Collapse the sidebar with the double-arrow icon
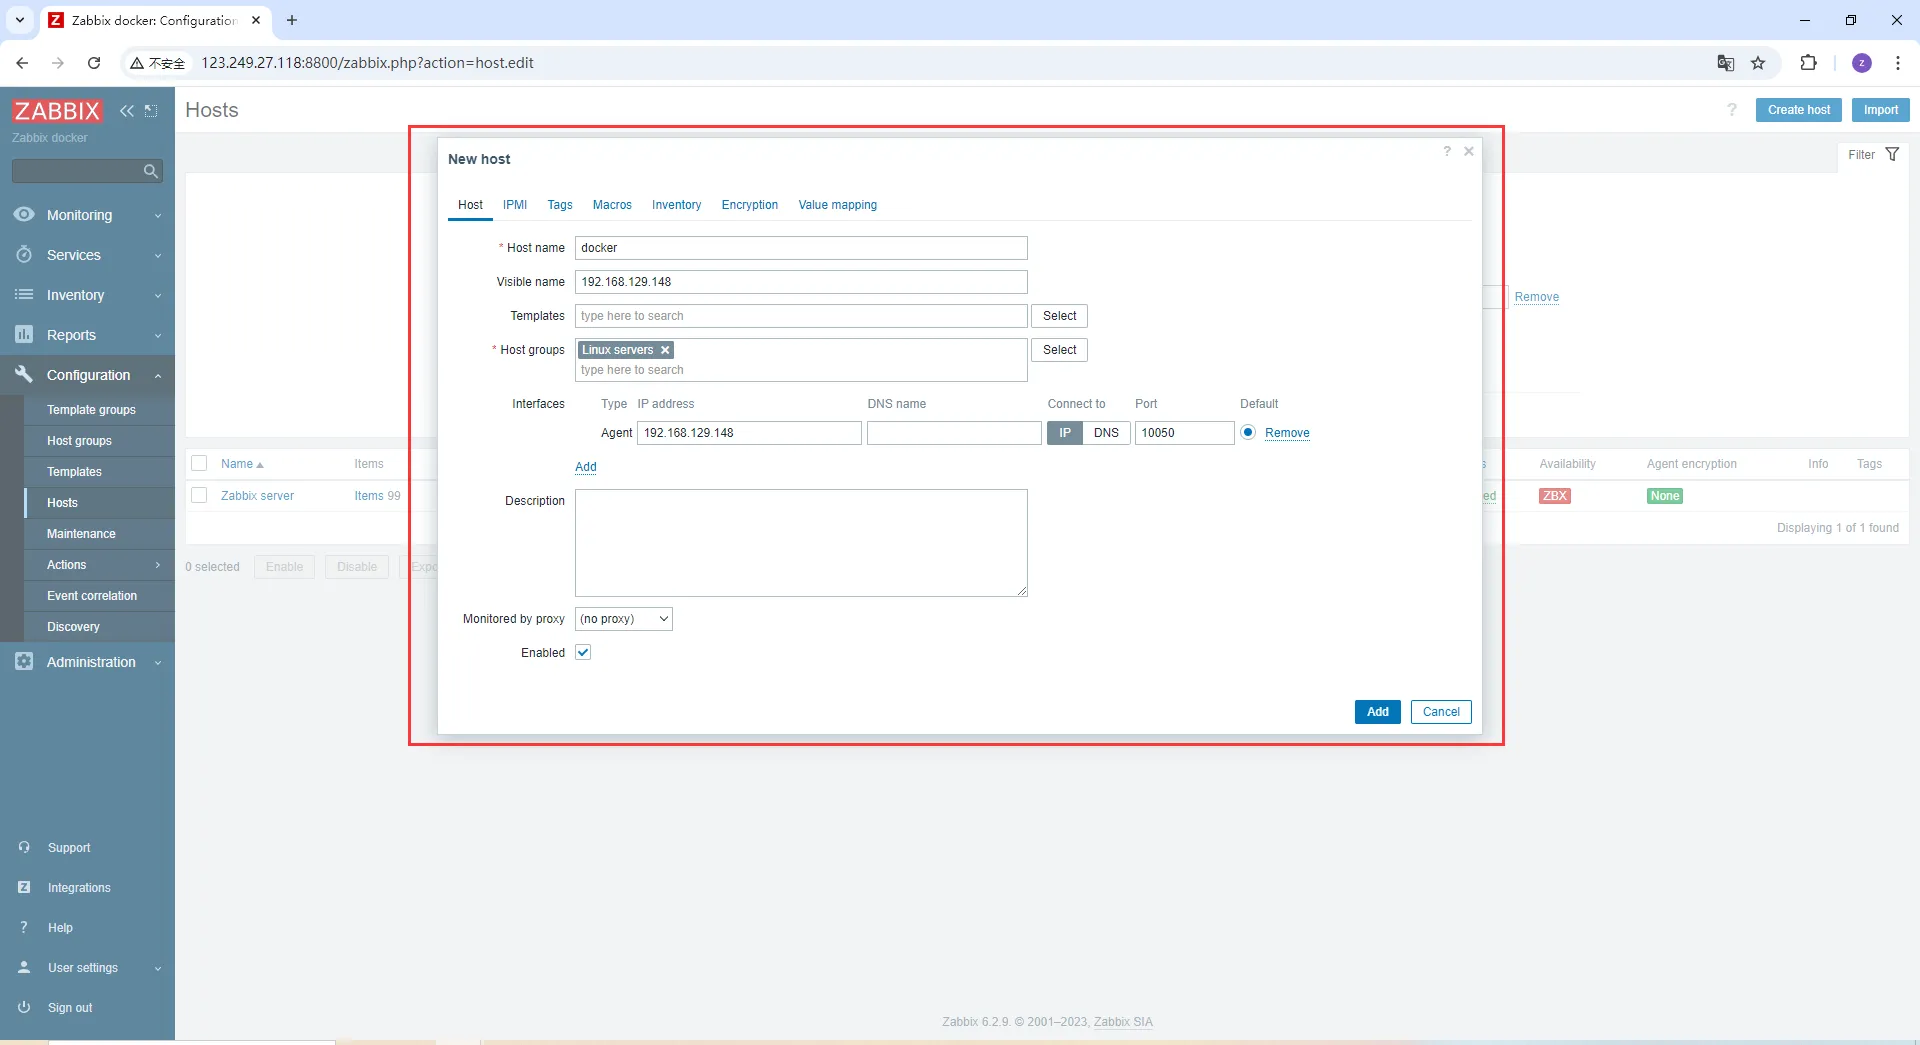1920x1045 pixels. coord(127,111)
